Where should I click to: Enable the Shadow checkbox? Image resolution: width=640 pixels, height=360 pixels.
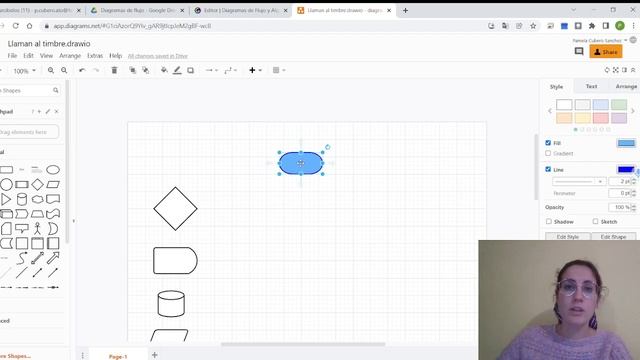[549, 221]
